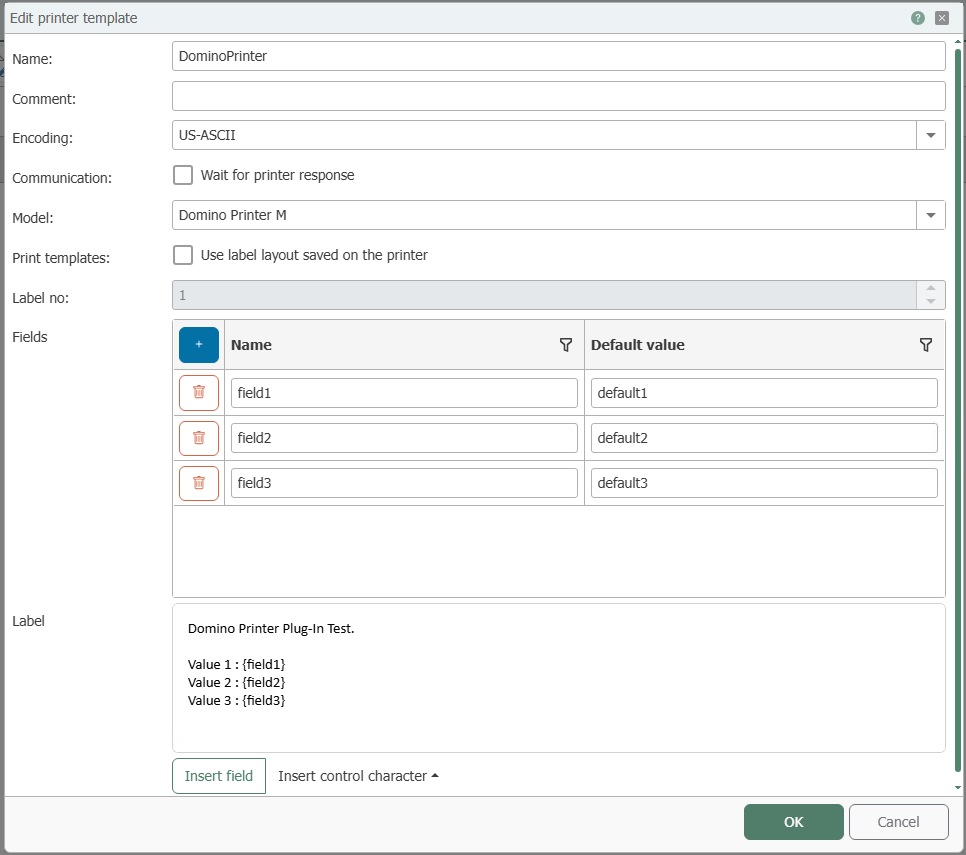This screenshot has height=855, width=966.
Task: Expand Insert control character menu
Action: 358,776
